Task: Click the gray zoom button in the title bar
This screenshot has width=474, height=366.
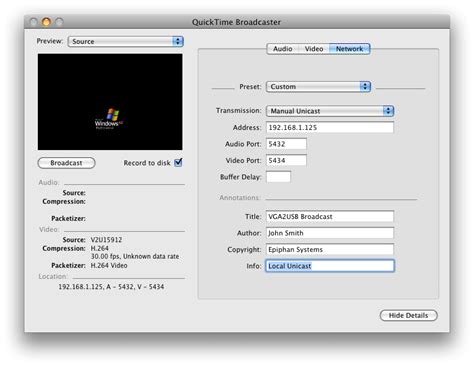Action: tap(59, 22)
